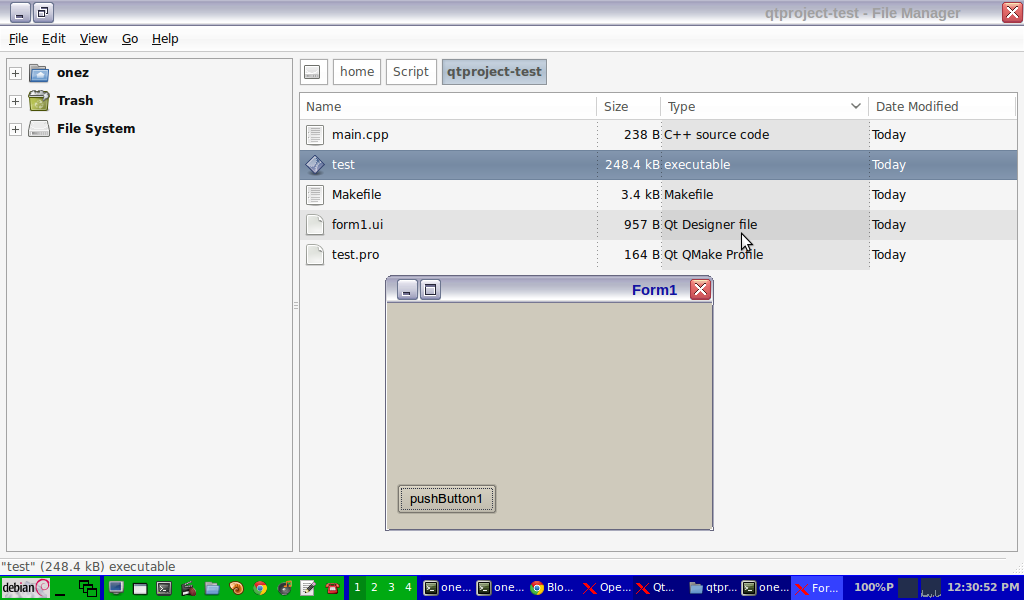Click the desktop screen icon in the taskbar
Viewport: 1024px width, 600px height.
click(x=116, y=587)
